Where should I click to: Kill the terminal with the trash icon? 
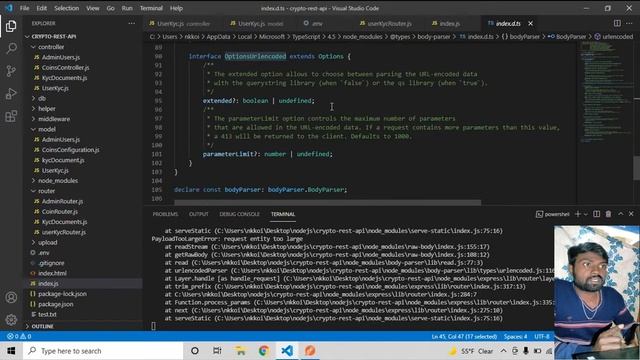608,214
